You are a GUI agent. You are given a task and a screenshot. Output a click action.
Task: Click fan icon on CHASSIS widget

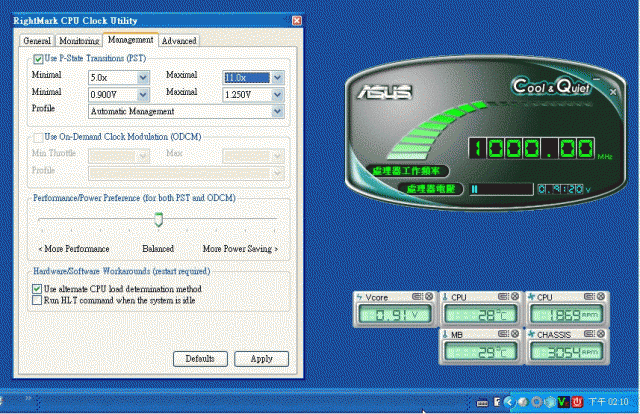pyautogui.click(x=531, y=334)
